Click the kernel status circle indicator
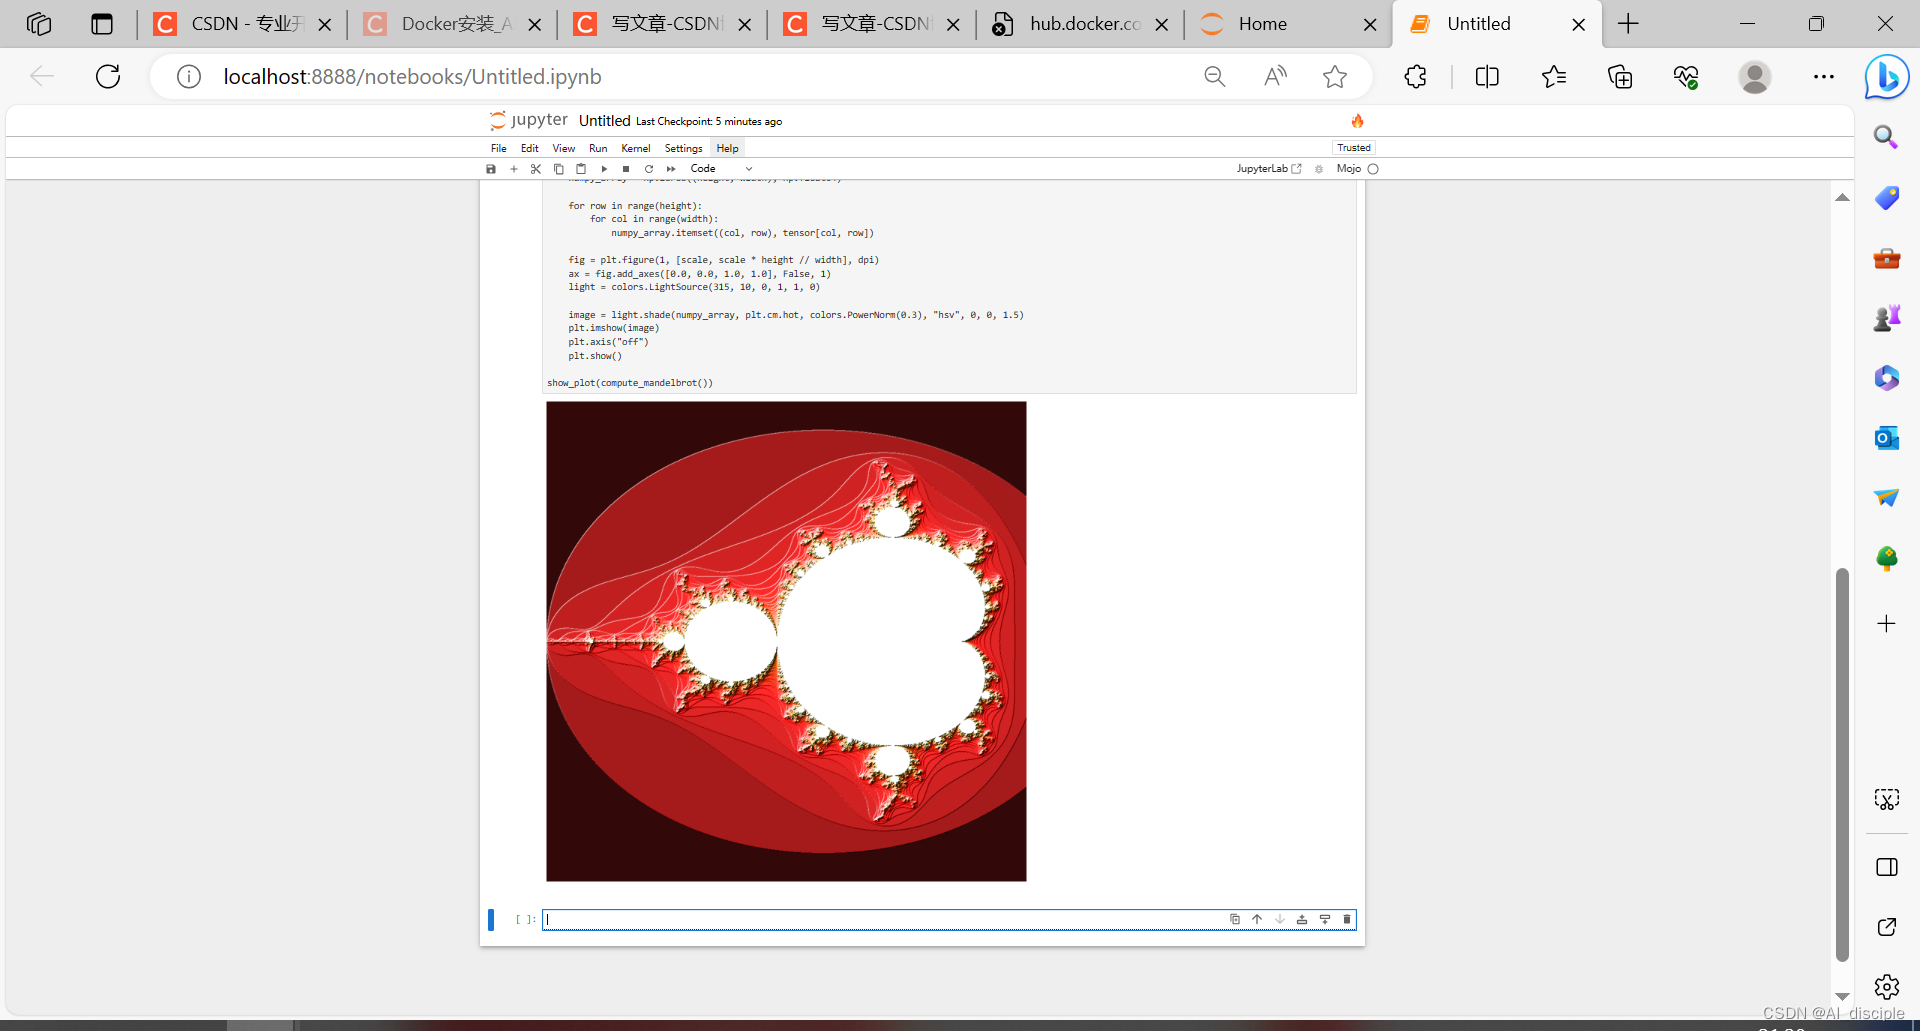1920x1031 pixels. (x=1373, y=169)
